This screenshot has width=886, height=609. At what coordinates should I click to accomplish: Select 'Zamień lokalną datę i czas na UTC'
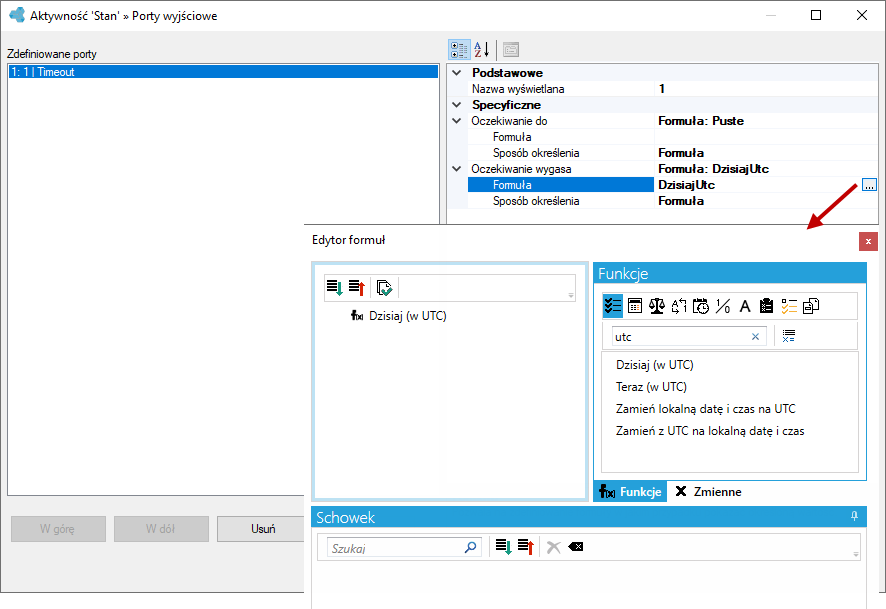coord(705,409)
